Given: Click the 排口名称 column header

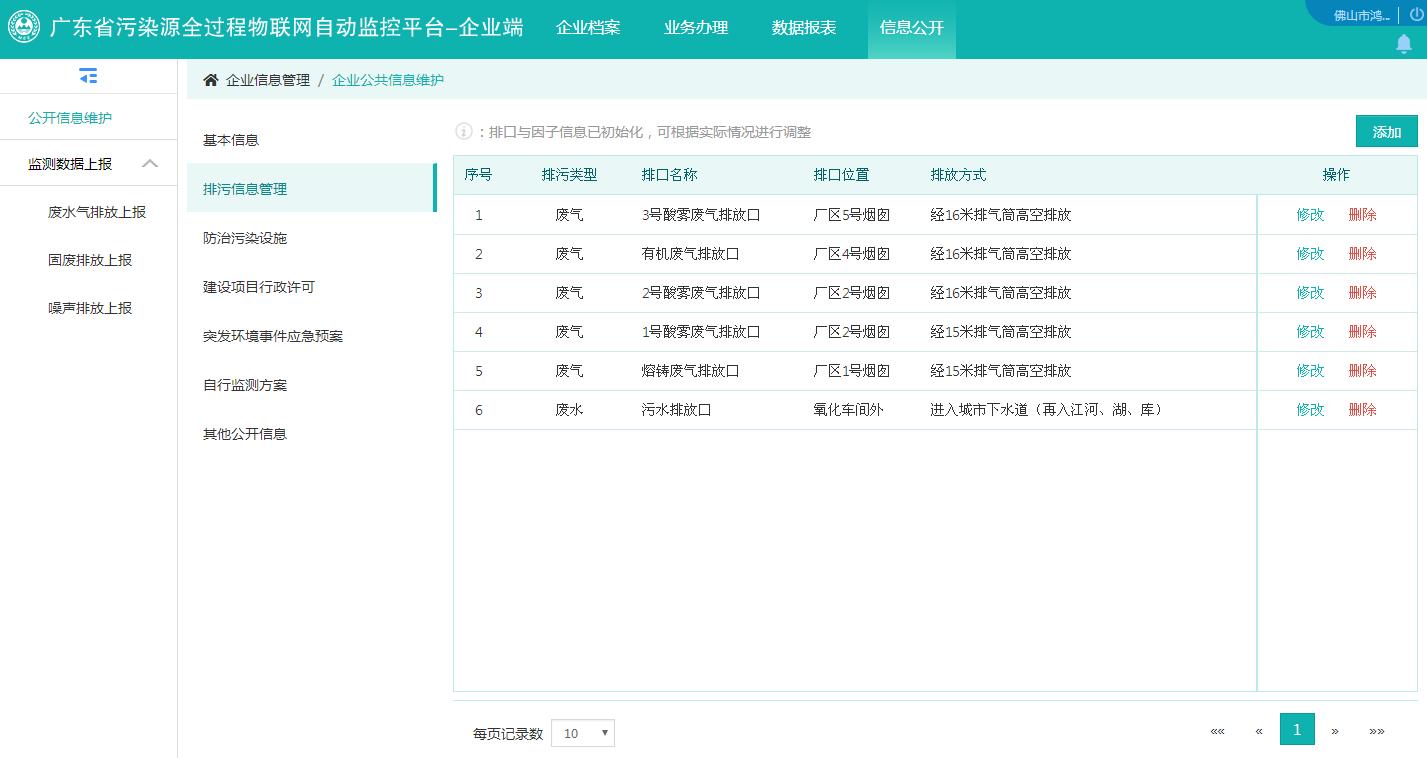Looking at the screenshot, I should point(669,175).
